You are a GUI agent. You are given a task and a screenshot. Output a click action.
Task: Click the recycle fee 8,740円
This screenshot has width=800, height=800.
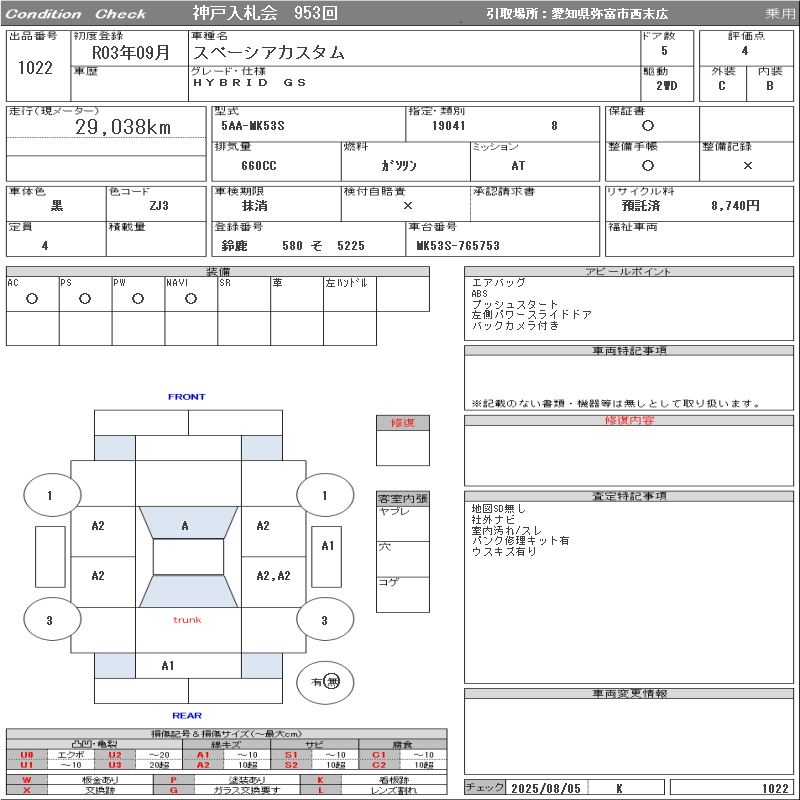(x=735, y=206)
